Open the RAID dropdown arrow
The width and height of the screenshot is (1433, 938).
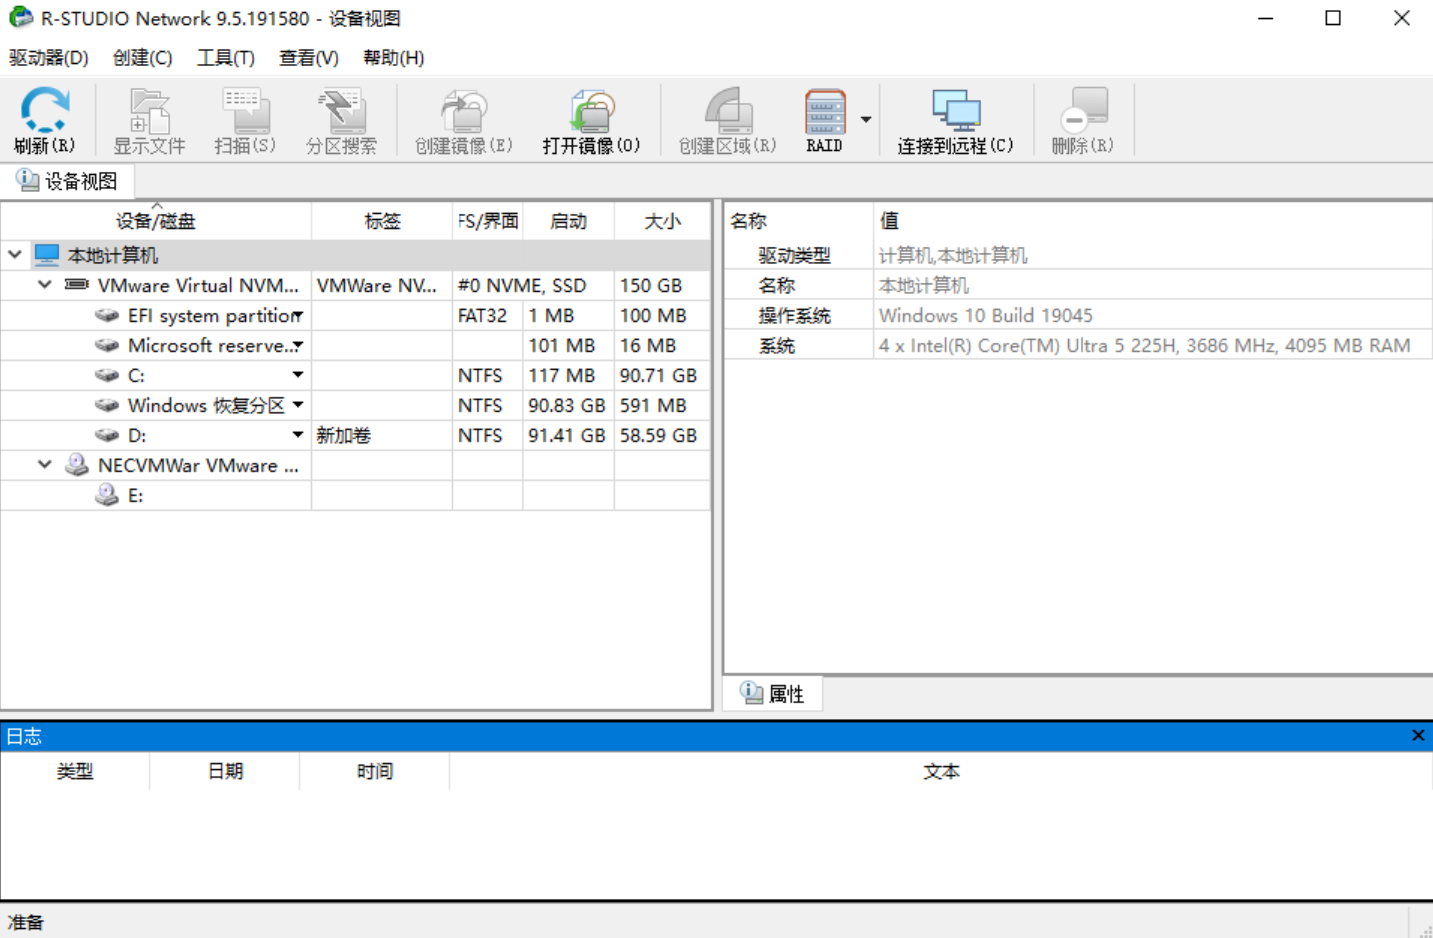pyautogui.click(x=866, y=120)
